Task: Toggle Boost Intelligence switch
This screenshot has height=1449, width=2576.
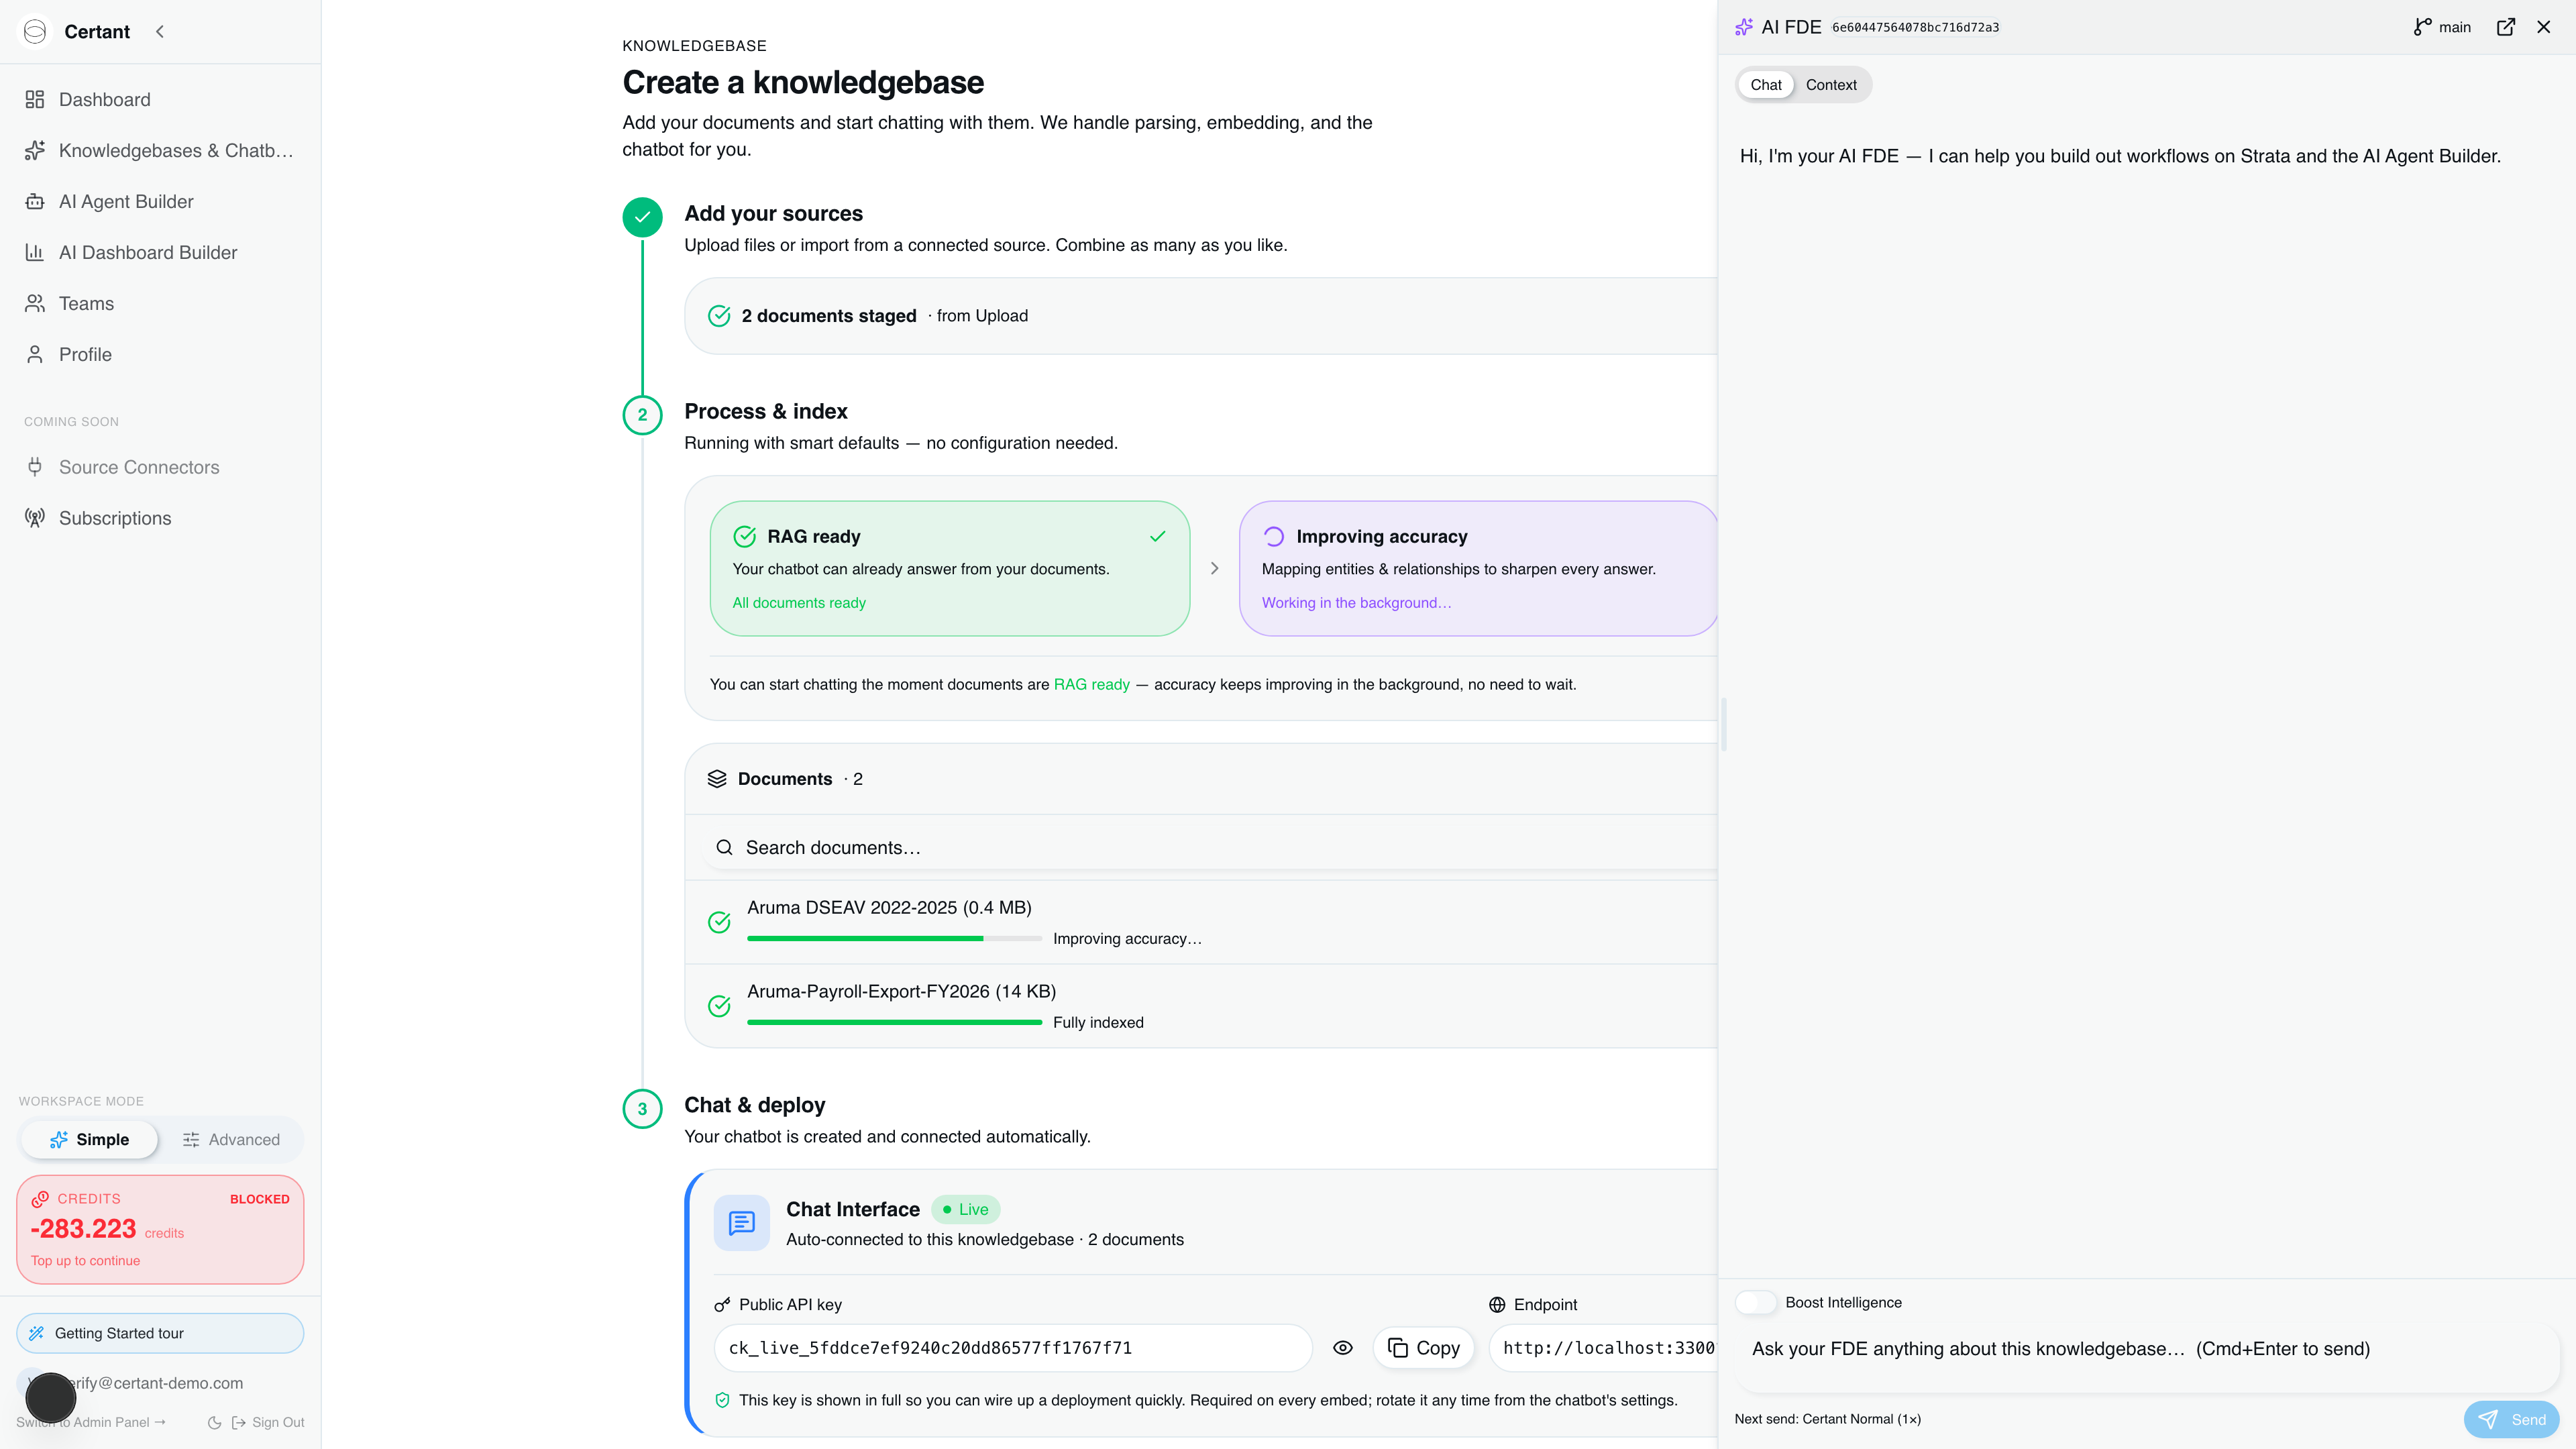Action: pos(1756,1302)
